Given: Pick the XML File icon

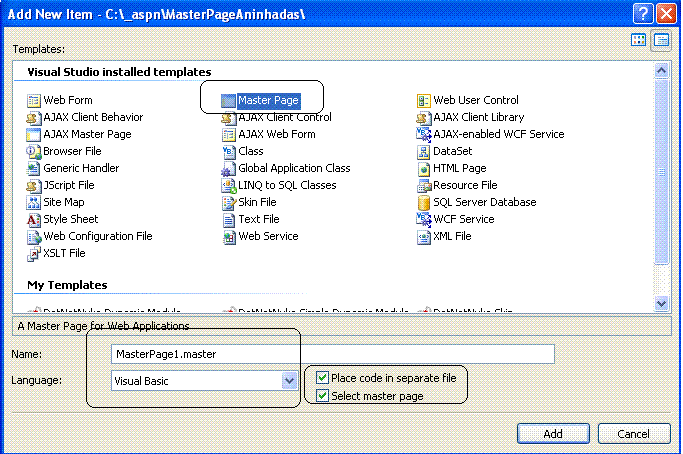Looking at the screenshot, I should [x=423, y=237].
